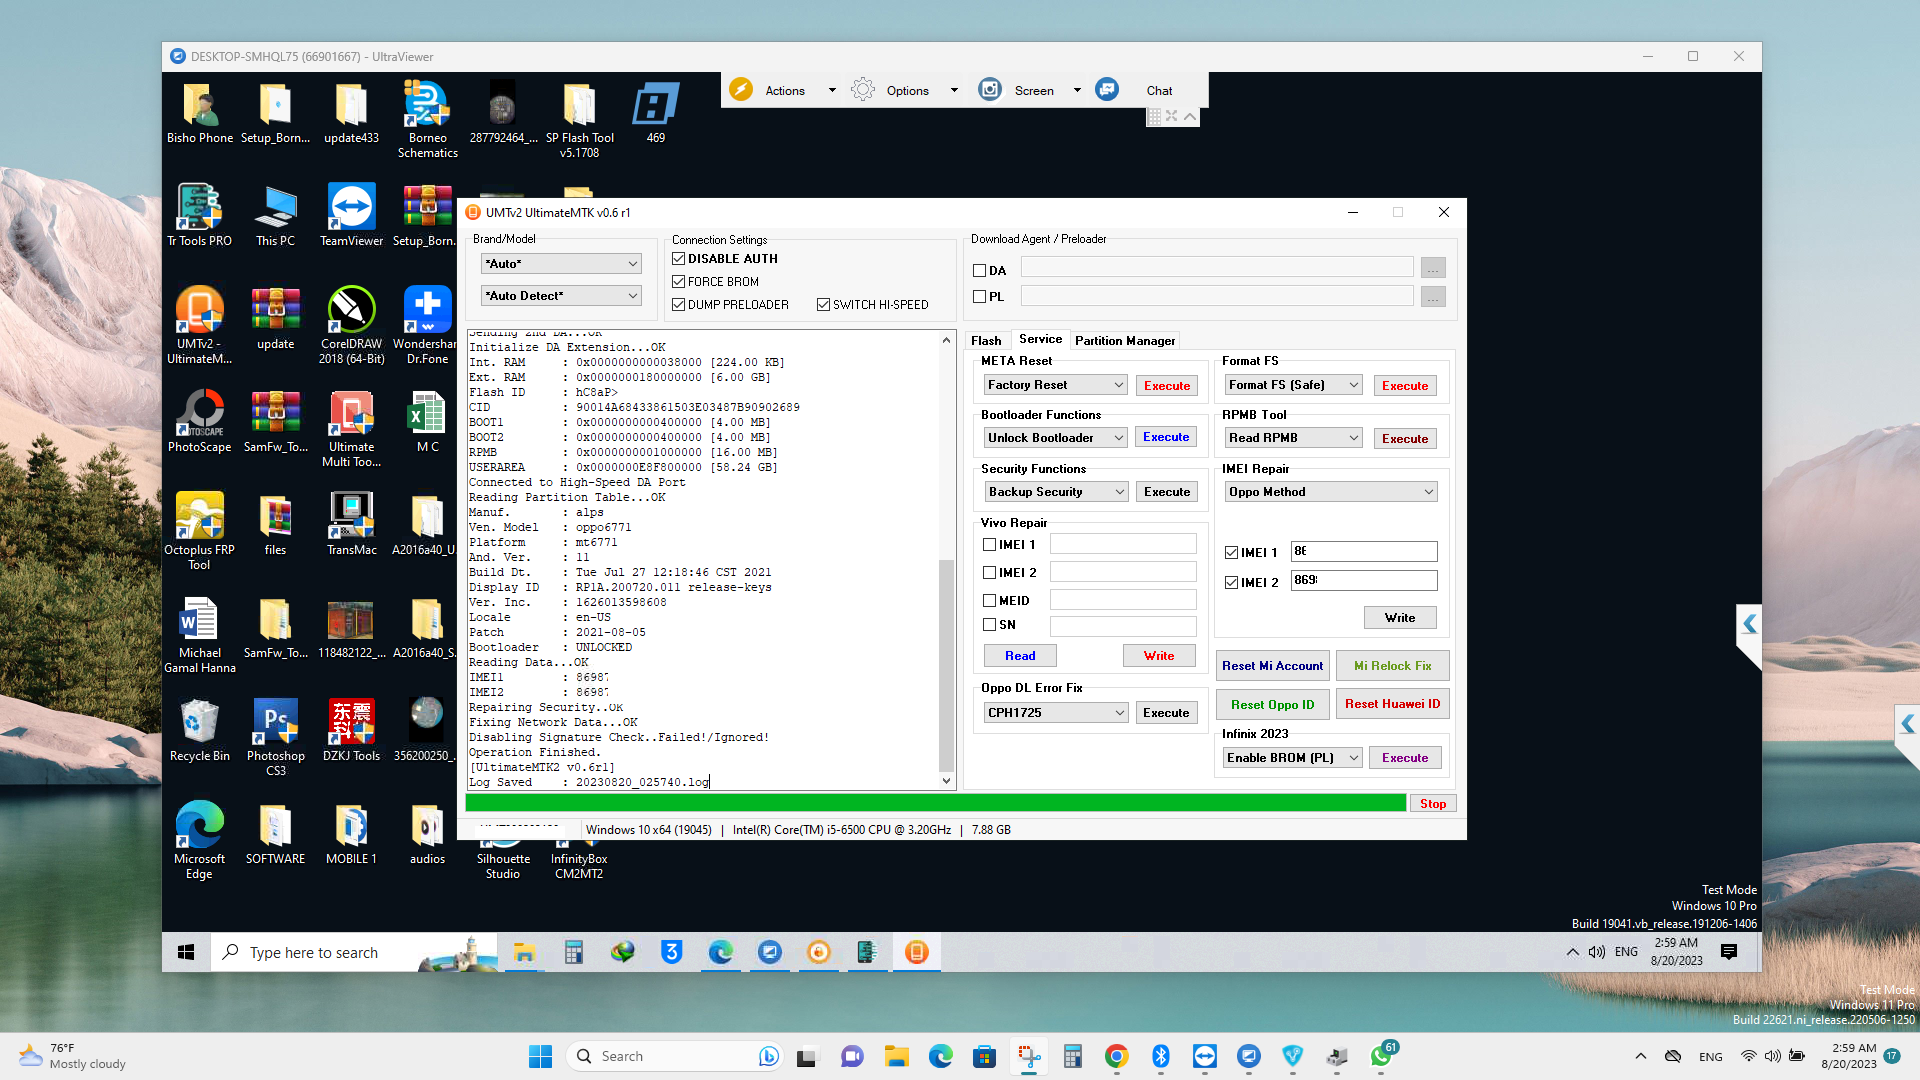Open the Bisho Phone desktop folder
Screen dimensions: 1920x1080
point(199,113)
